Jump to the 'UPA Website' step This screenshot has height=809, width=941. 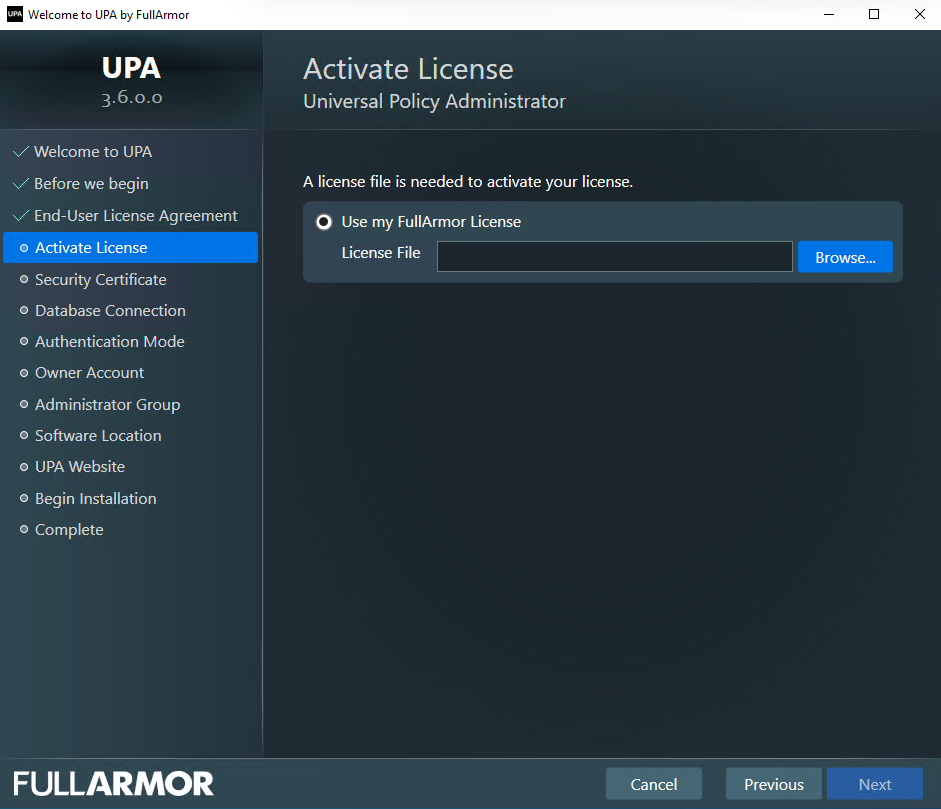(80, 467)
